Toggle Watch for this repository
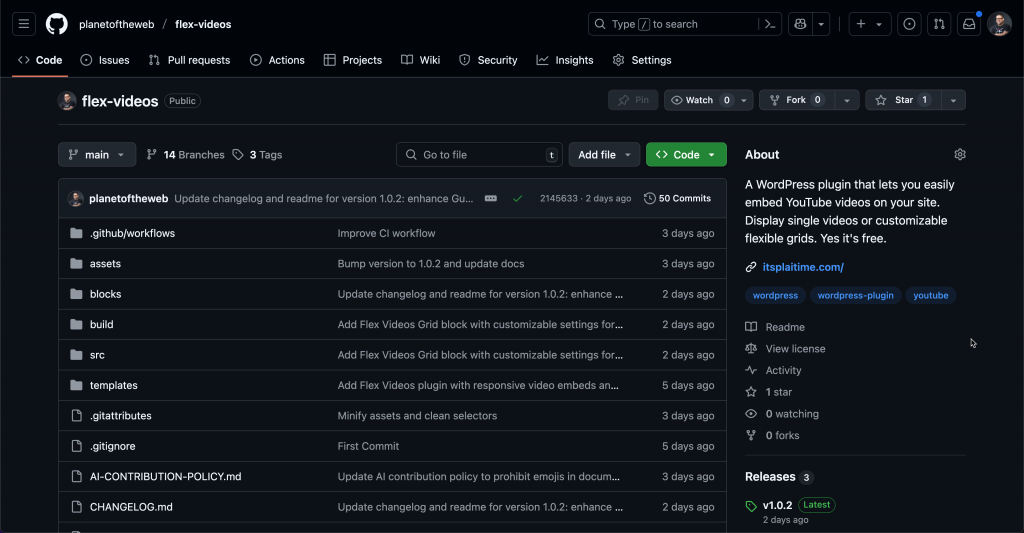1024x533 pixels. 699,100
